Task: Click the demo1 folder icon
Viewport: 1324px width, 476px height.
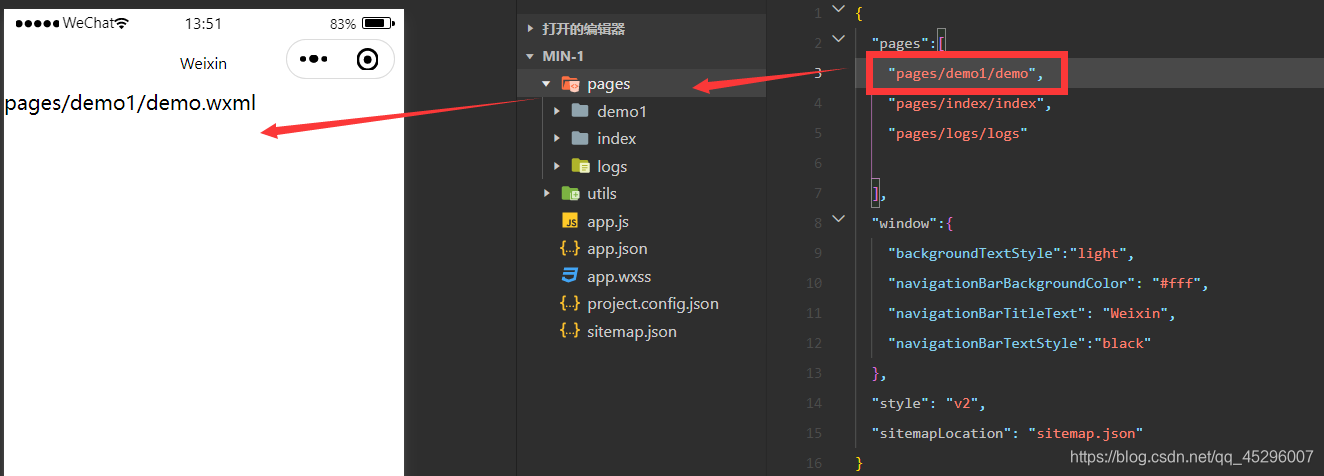Action: coord(580,111)
